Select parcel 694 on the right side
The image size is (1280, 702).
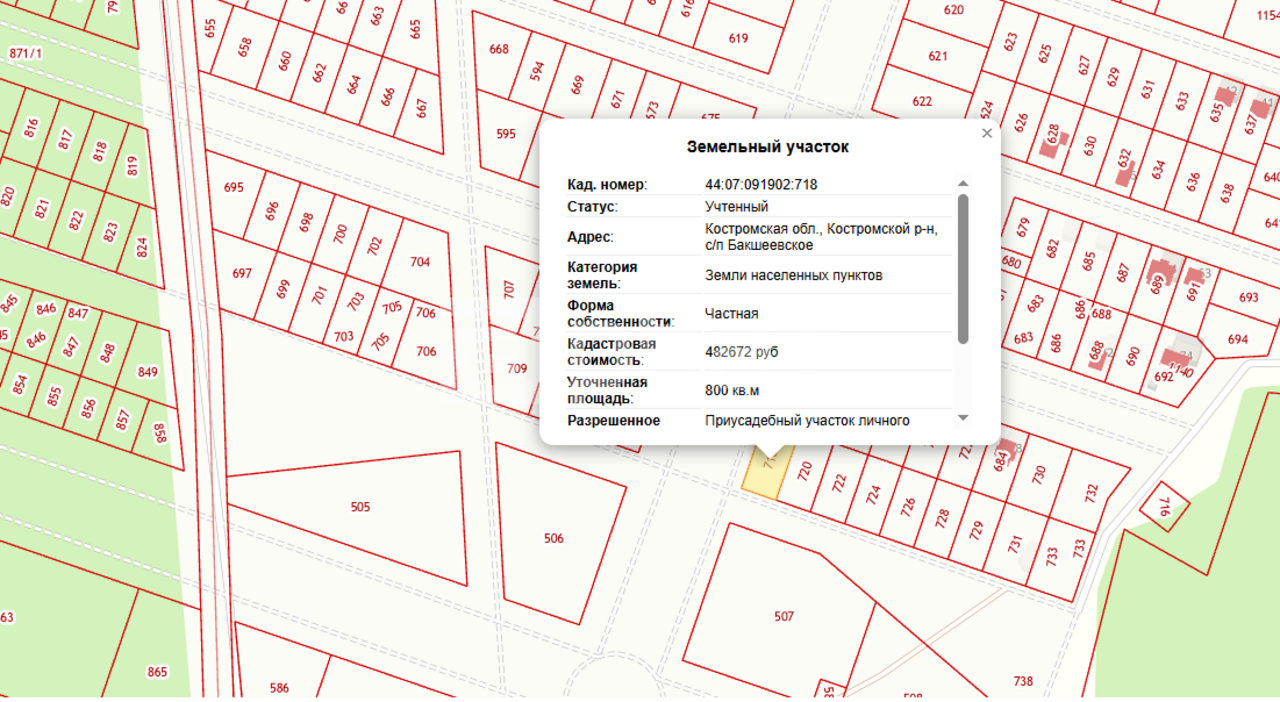click(1238, 338)
